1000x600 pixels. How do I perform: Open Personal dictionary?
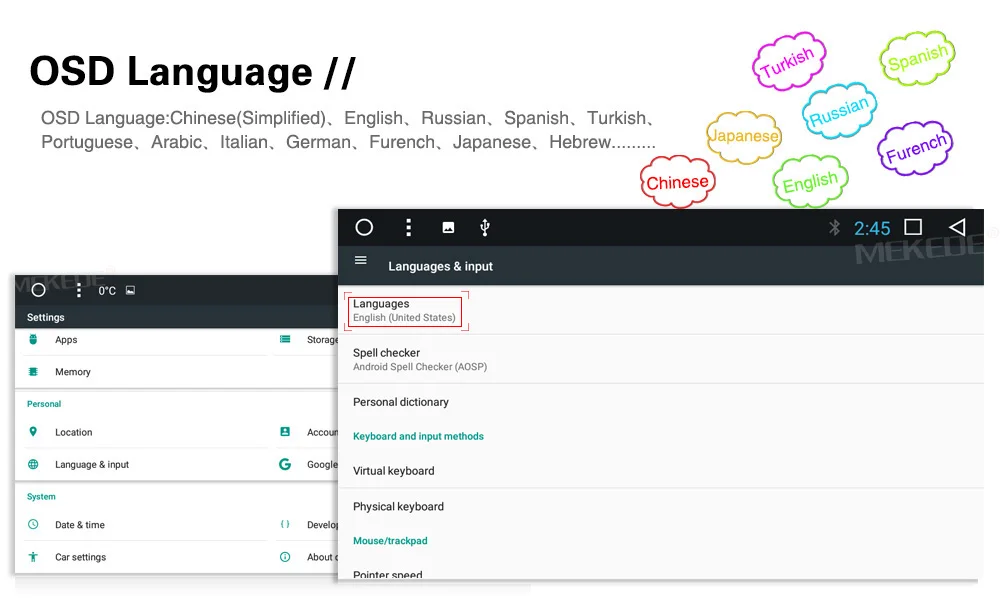tap(661, 402)
